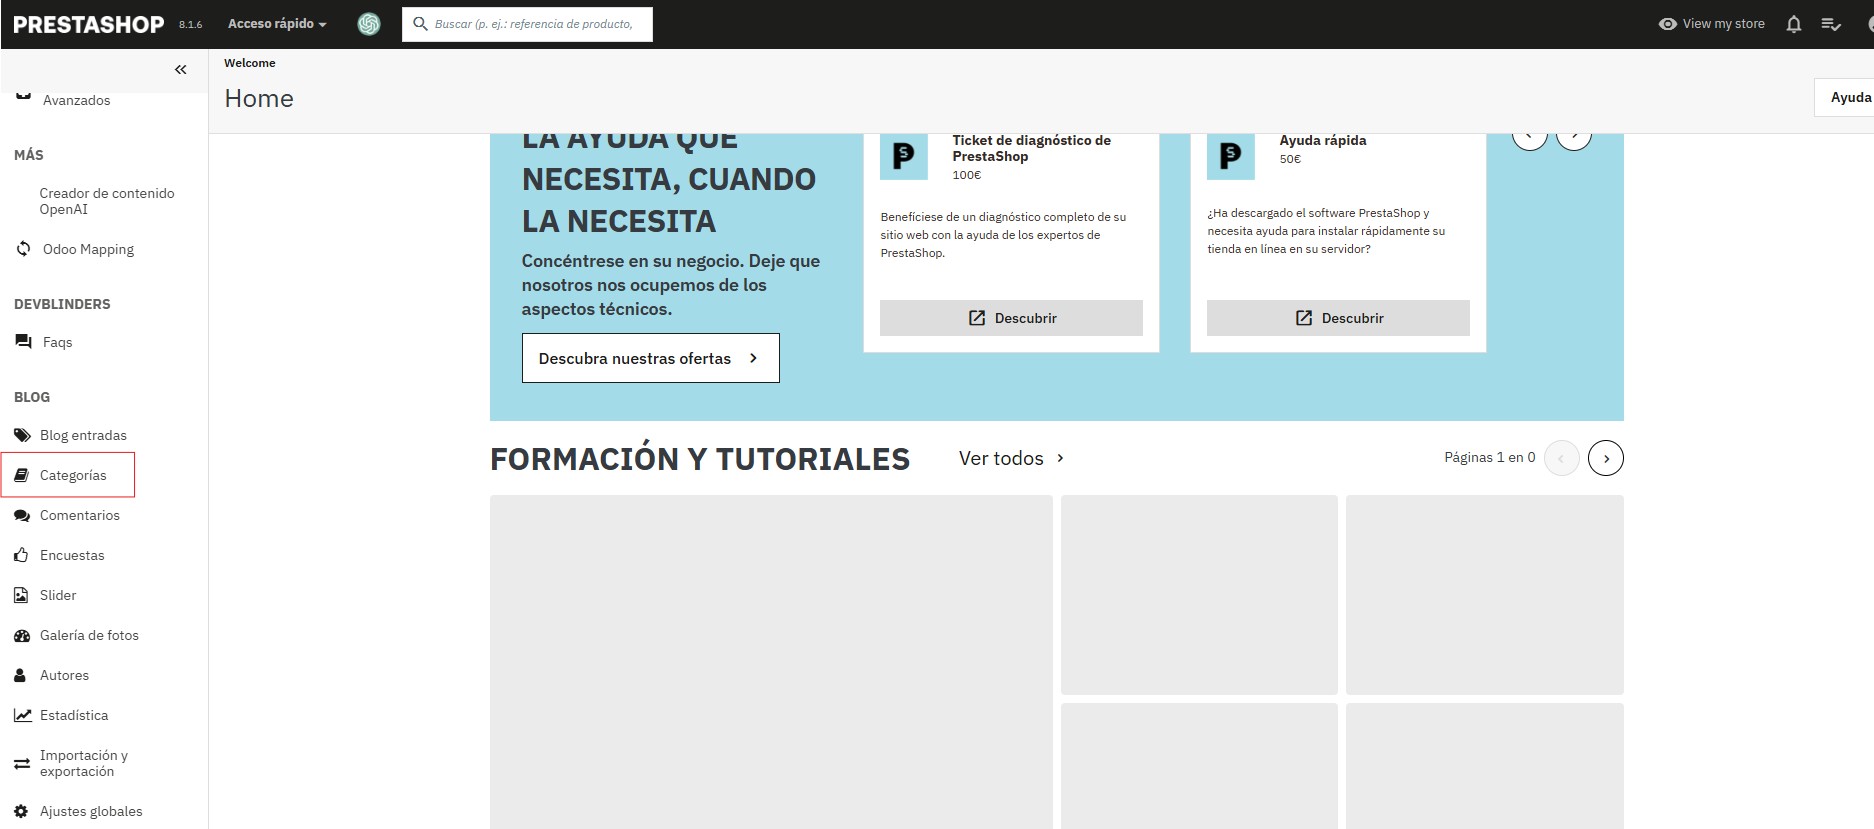This screenshot has height=829, width=1874.
Task: Click View my store link
Action: (1723, 24)
